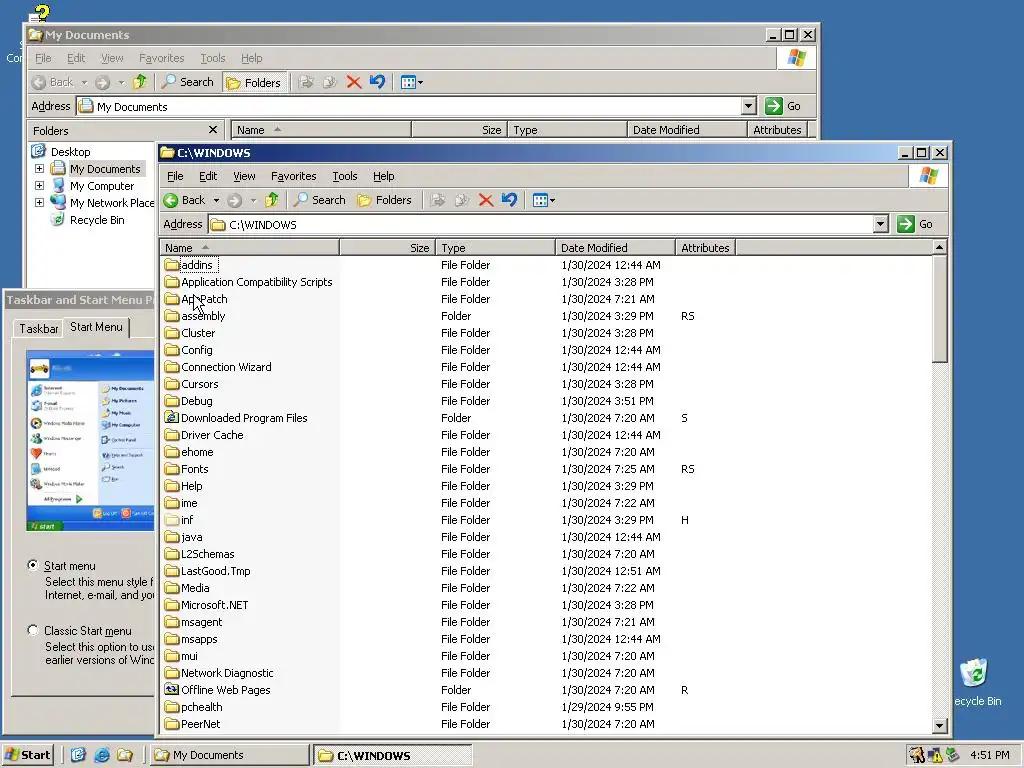Switch to My Documents taskbar button
Viewport: 1024px width, 768px height.
(230, 755)
